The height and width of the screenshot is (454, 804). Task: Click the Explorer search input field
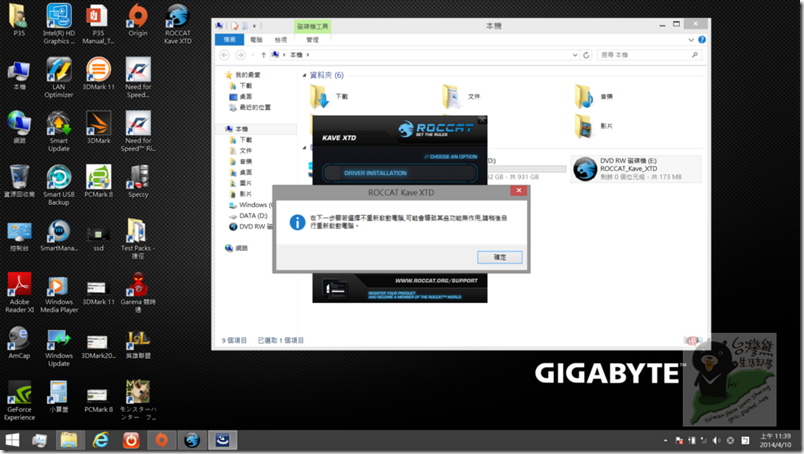tap(649, 55)
